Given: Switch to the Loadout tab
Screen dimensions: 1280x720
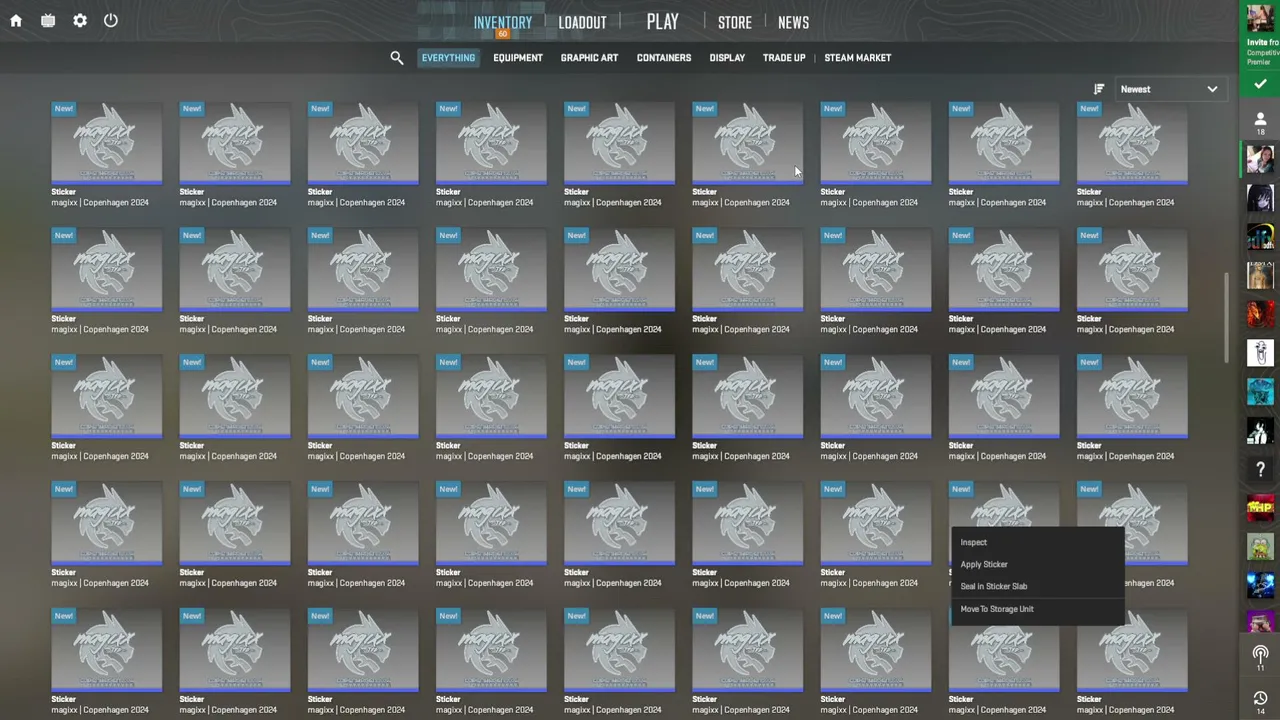Looking at the screenshot, I should point(582,22).
